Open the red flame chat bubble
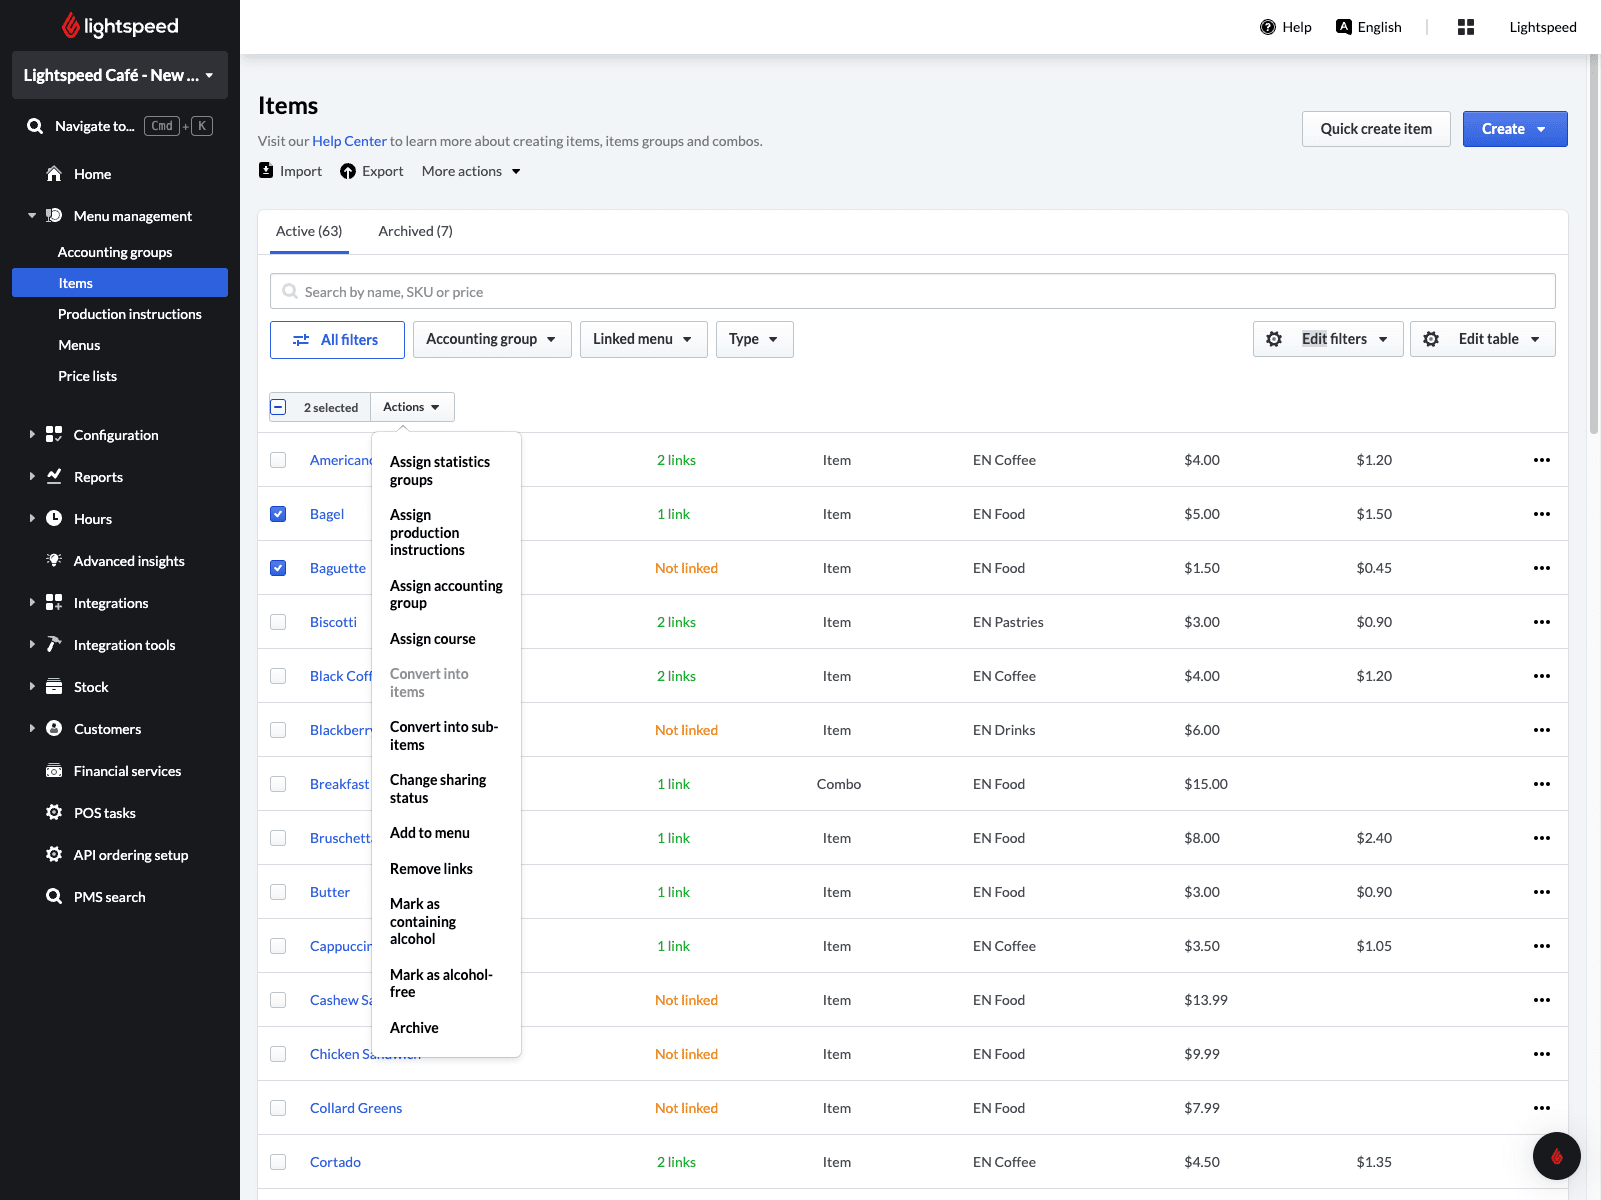 pyautogui.click(x=1556, y=1156)
